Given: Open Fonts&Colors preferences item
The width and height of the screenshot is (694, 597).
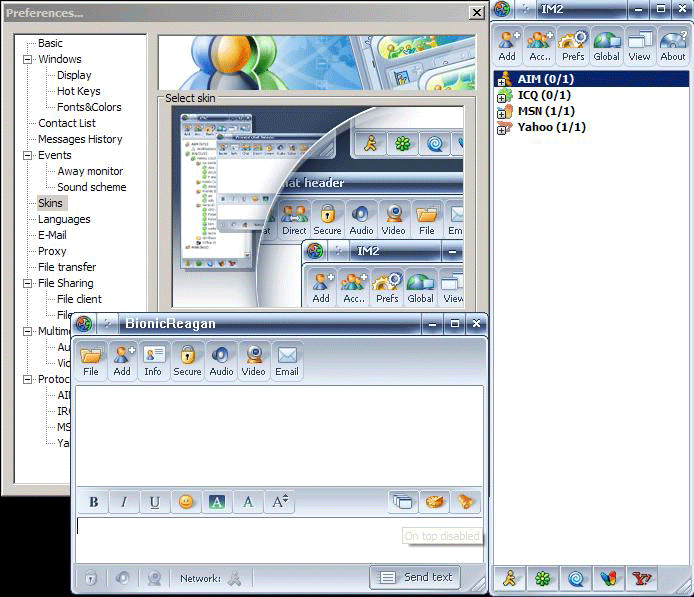Looking at the screenshot, I should pos(89,107).
